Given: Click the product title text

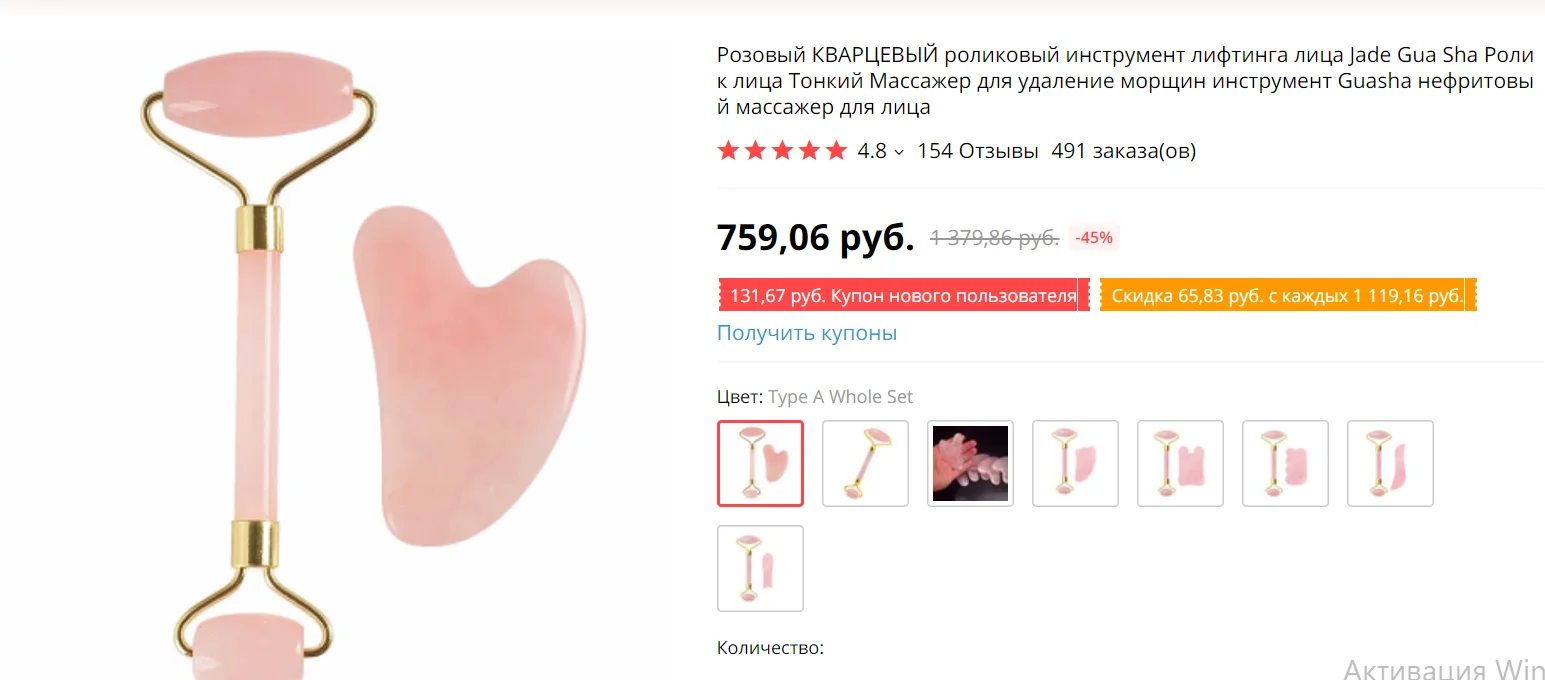Looking at the screenshot, I should click(x=1125, y=80).
